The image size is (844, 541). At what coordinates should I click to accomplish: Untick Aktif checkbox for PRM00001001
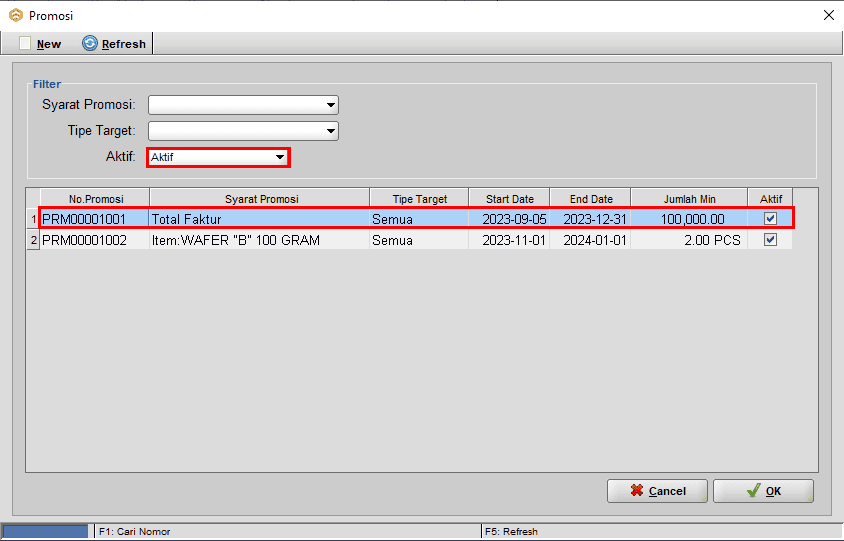pos(770,219)
